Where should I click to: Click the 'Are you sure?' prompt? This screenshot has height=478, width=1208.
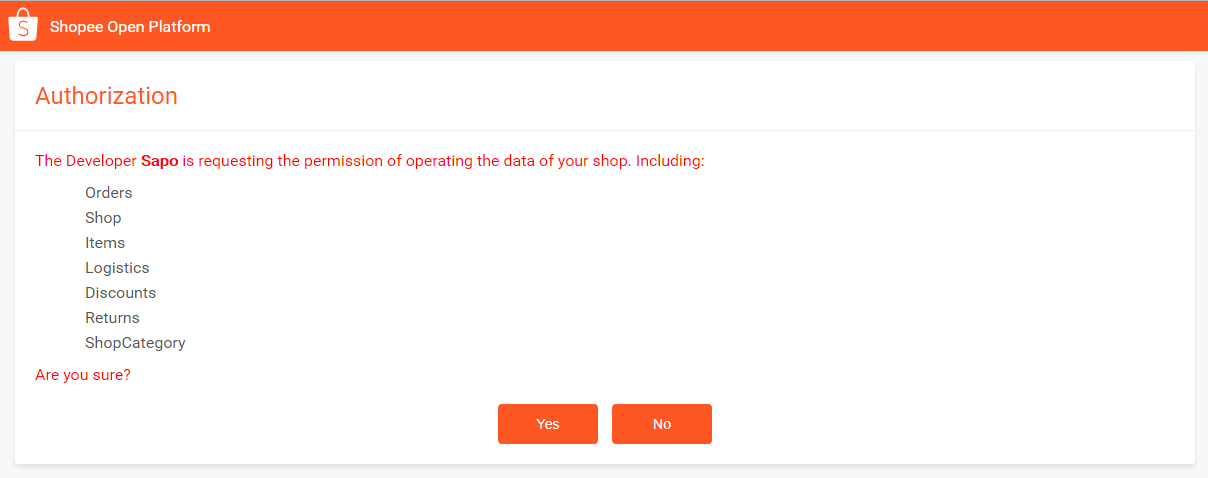coord(83,375)
